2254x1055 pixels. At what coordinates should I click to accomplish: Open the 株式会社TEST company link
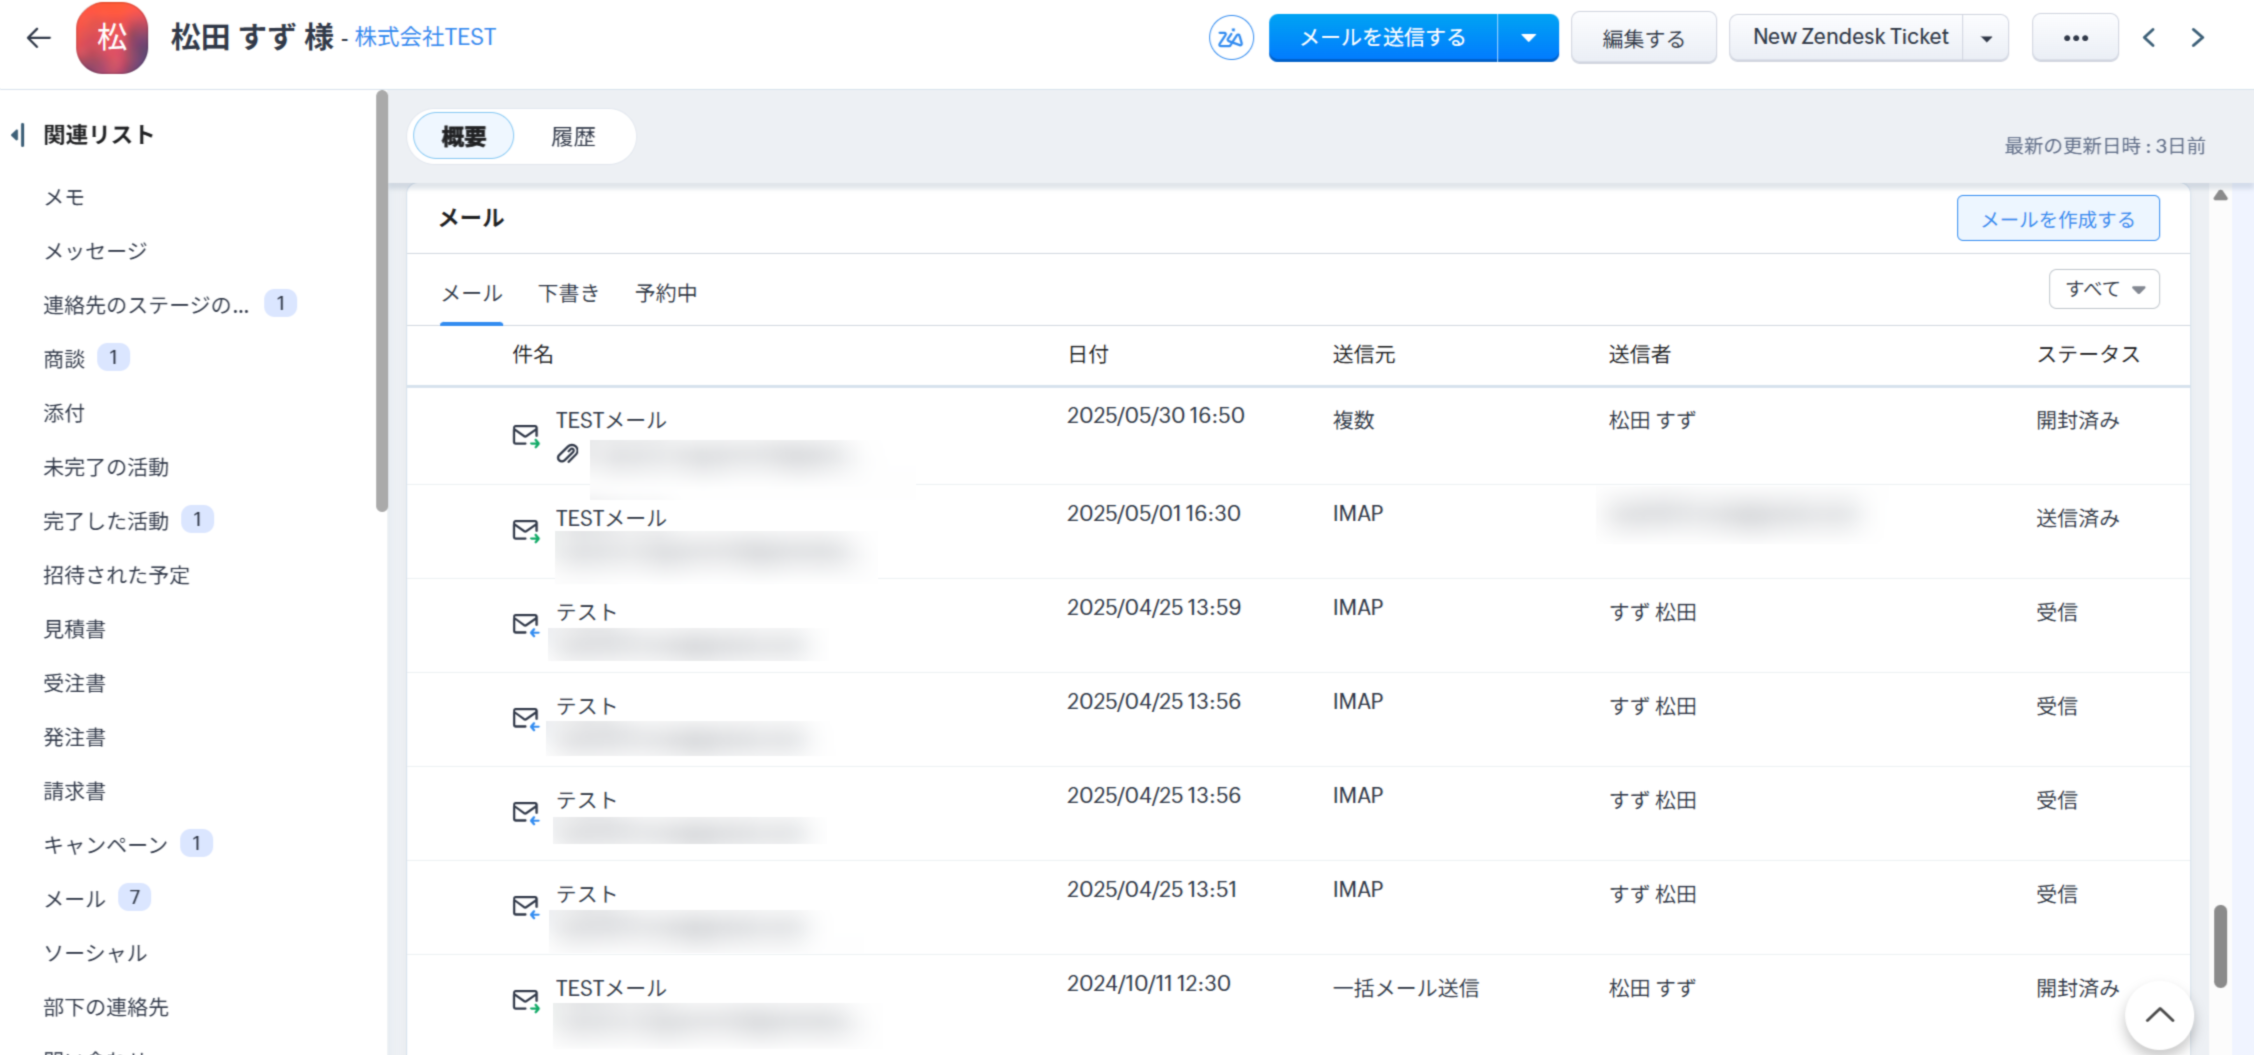click(425, 38)
